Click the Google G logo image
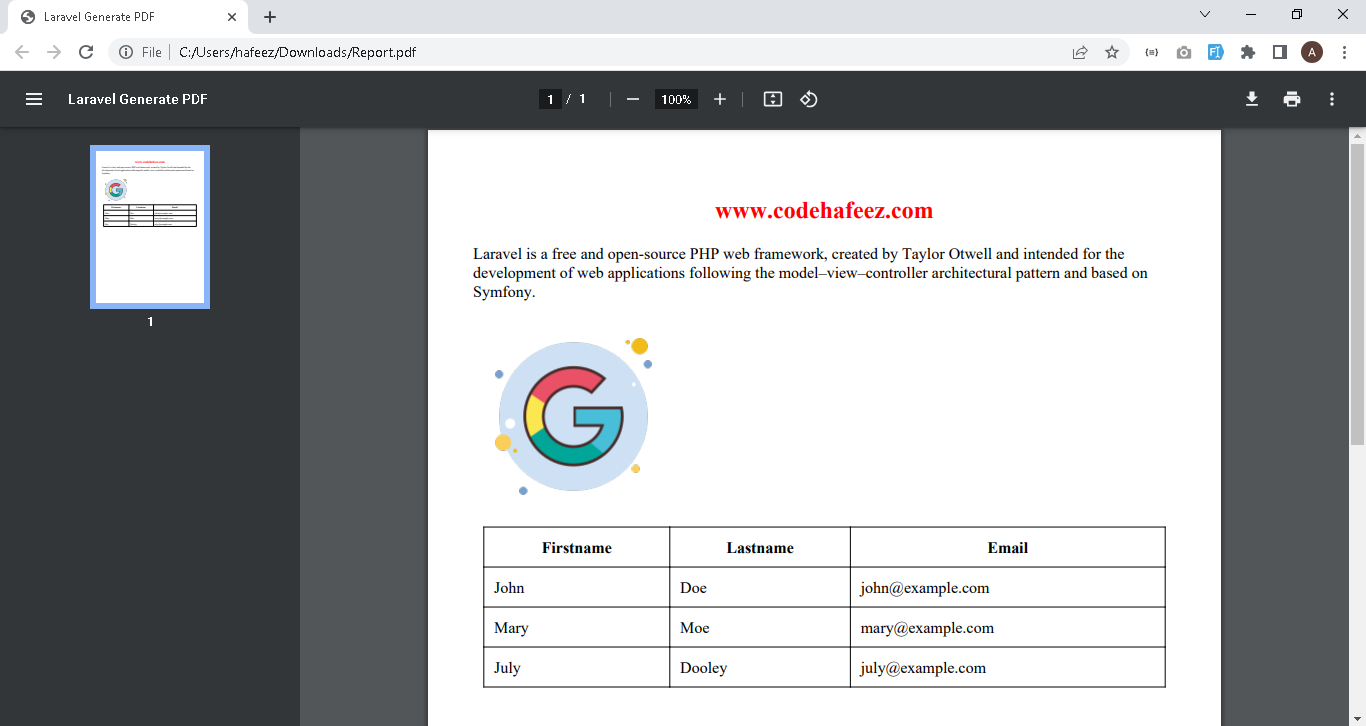This screenshot has width=1366, height=726. 574,416
